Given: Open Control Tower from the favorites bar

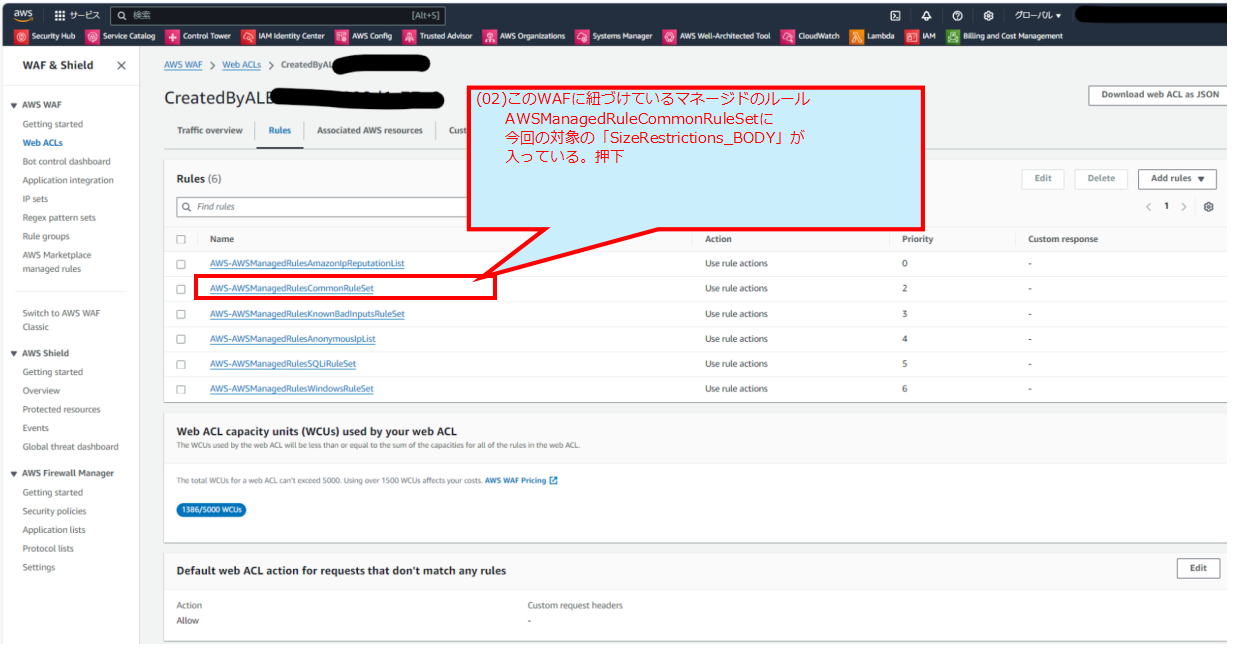Looking at the screenshot, I should pos(198,36).
